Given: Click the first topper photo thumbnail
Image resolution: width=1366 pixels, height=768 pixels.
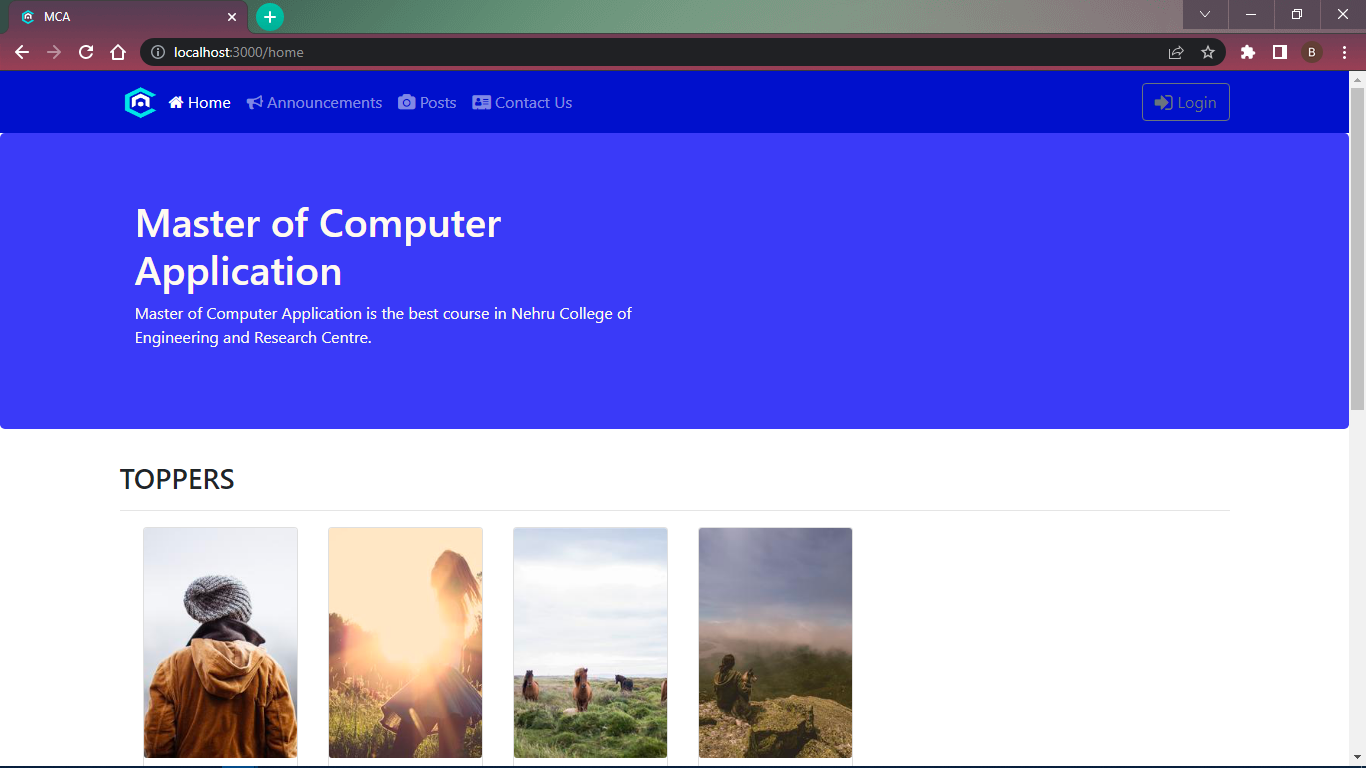Looking at the screenshot, I should (x=220, y=643).
